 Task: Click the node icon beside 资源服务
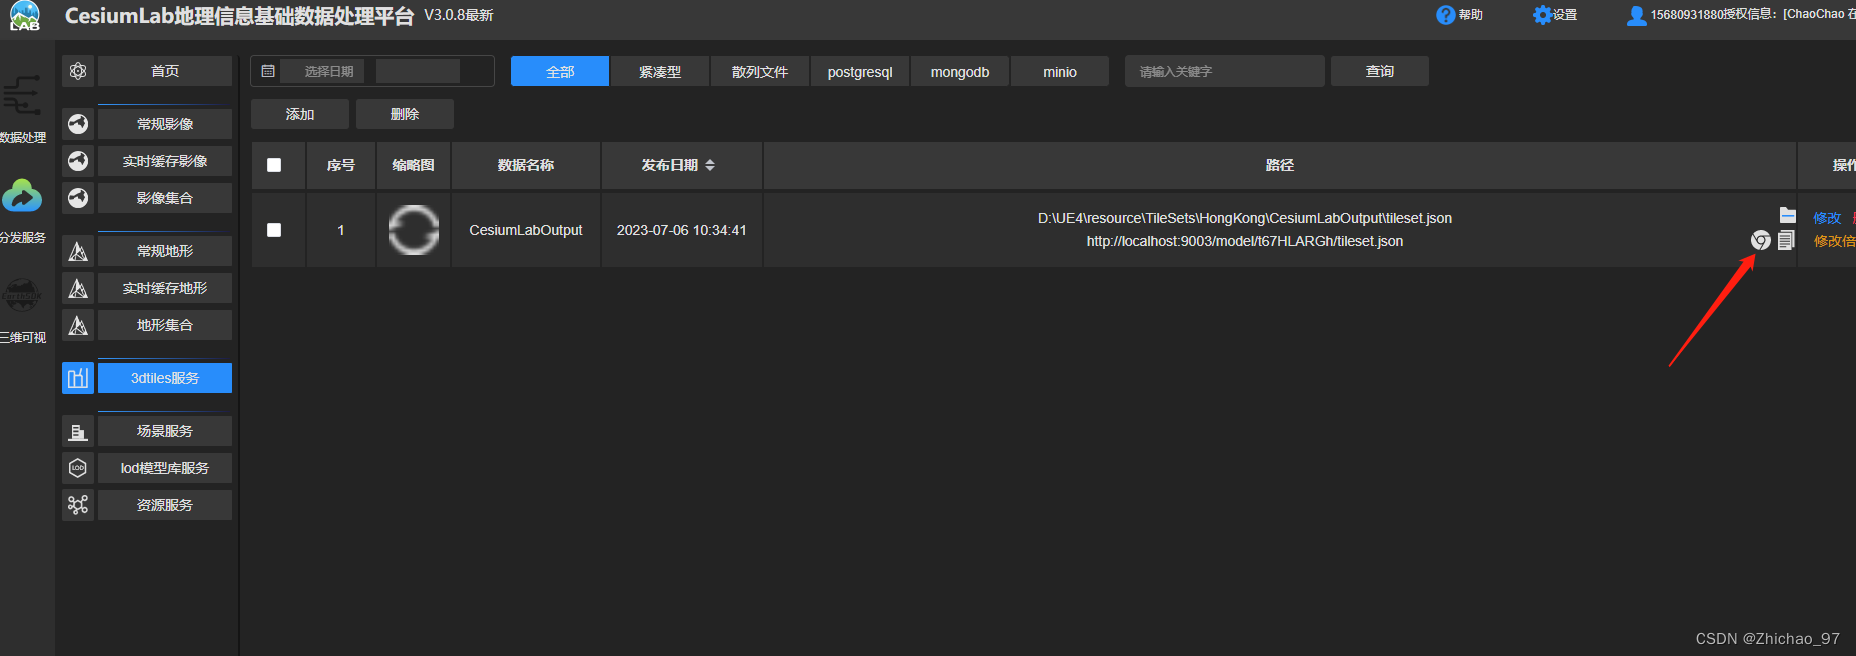tap(78, 505)
